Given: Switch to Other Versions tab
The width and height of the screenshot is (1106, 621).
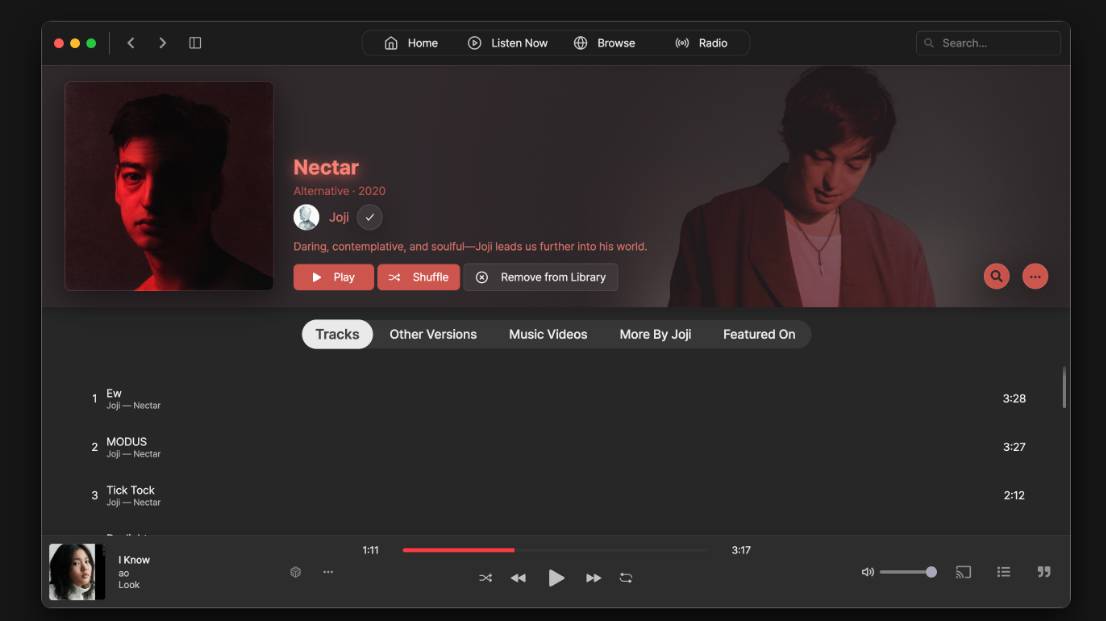Looking at the screenshot, I should (433, 334).
